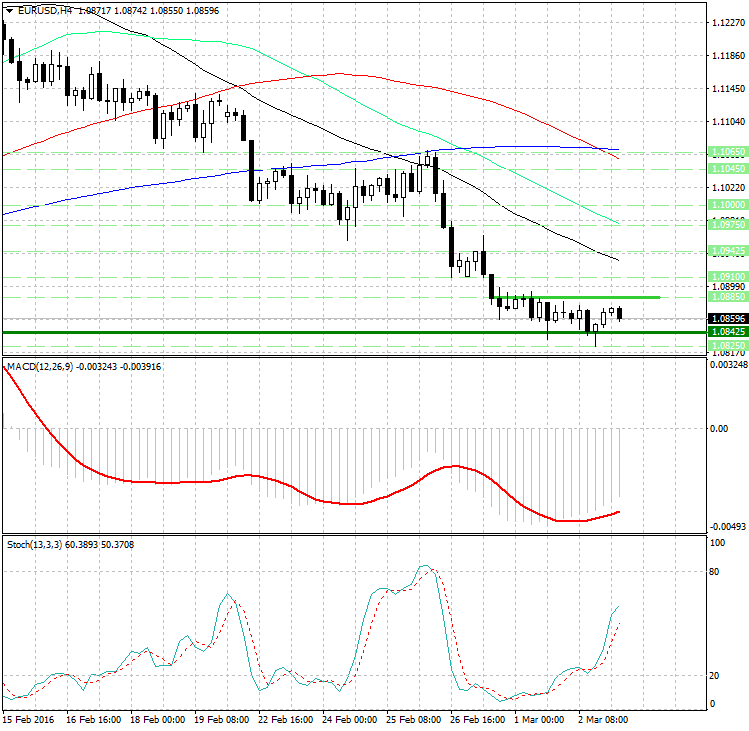The width and height of the screenshot is (749, 731).
Task: Click the 80 level on Stochastic scale
Action: 716,572
